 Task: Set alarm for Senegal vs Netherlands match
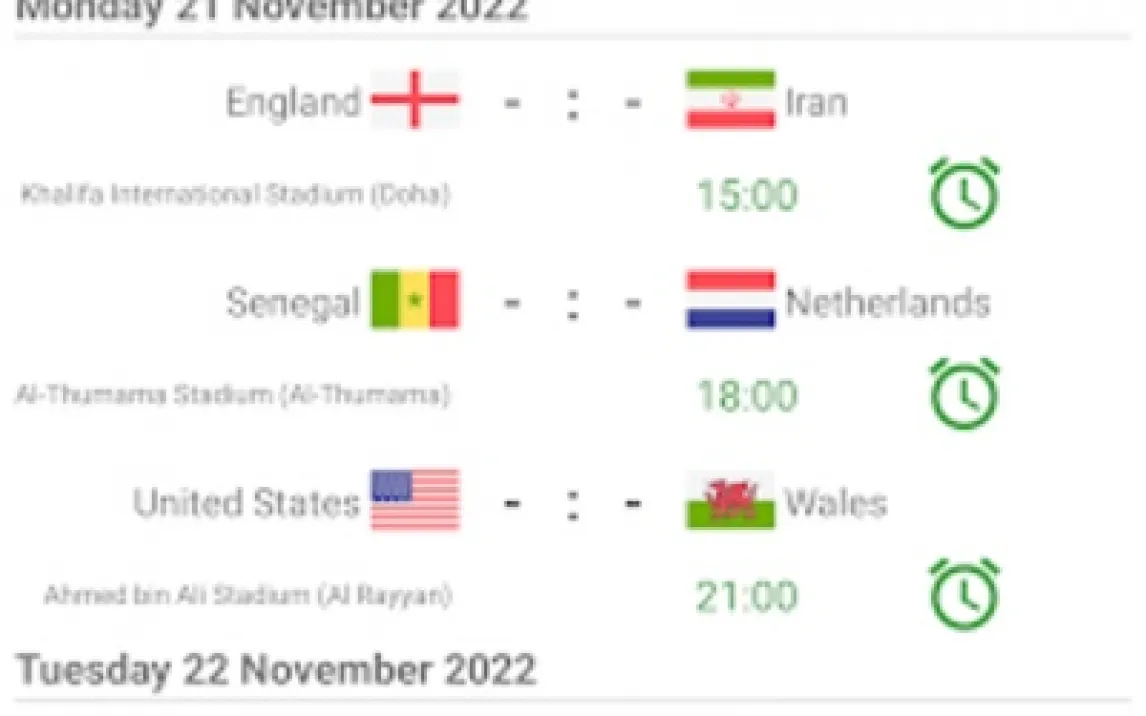pyautogui.click(x=964, y=395)
